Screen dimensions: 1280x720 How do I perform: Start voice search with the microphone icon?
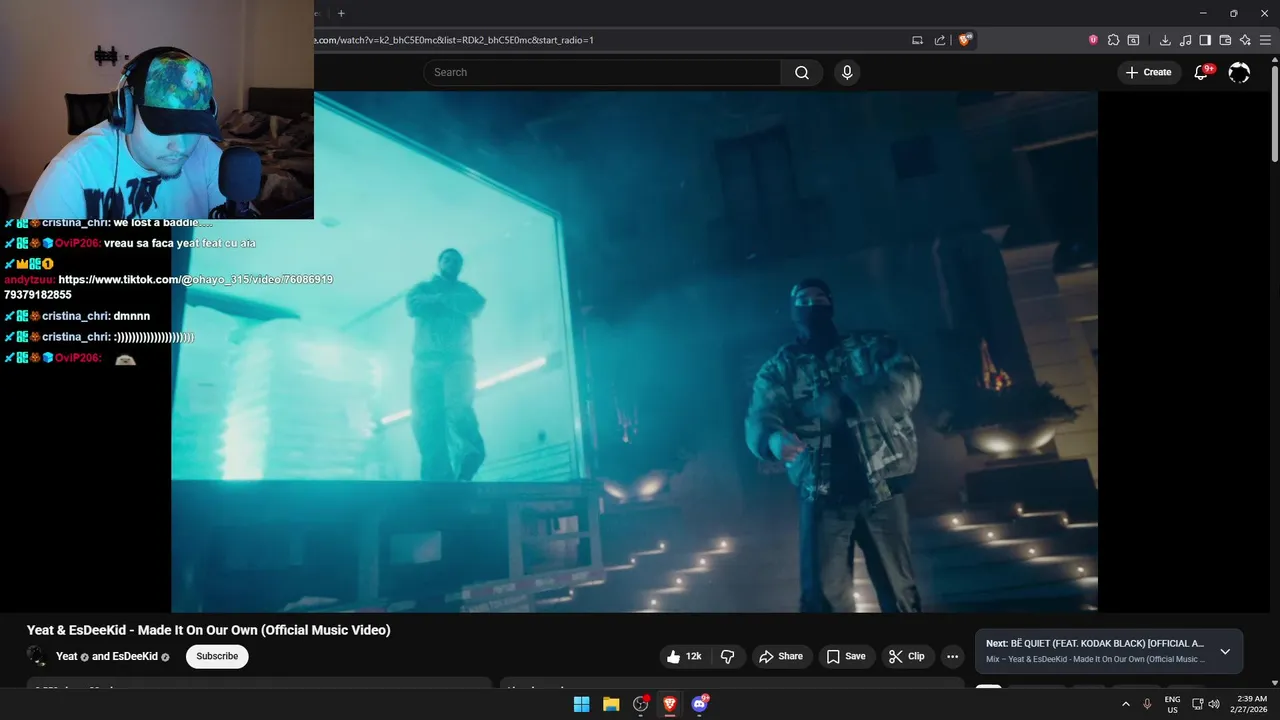point(847,72)
